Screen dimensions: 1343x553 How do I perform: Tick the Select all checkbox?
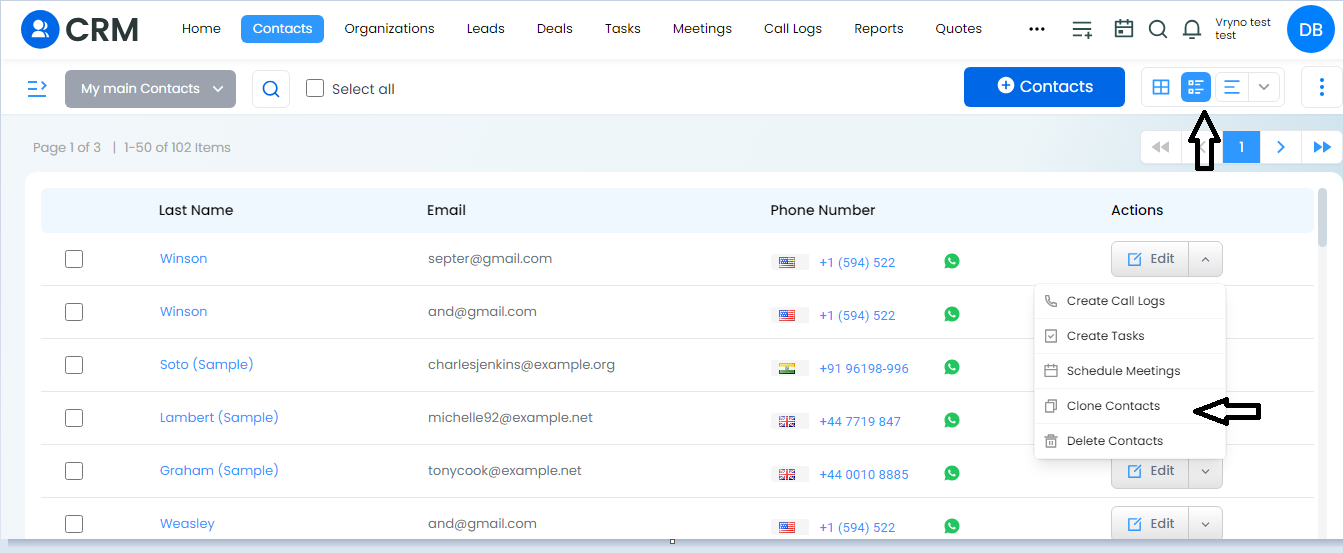click(x=315, y=88)
